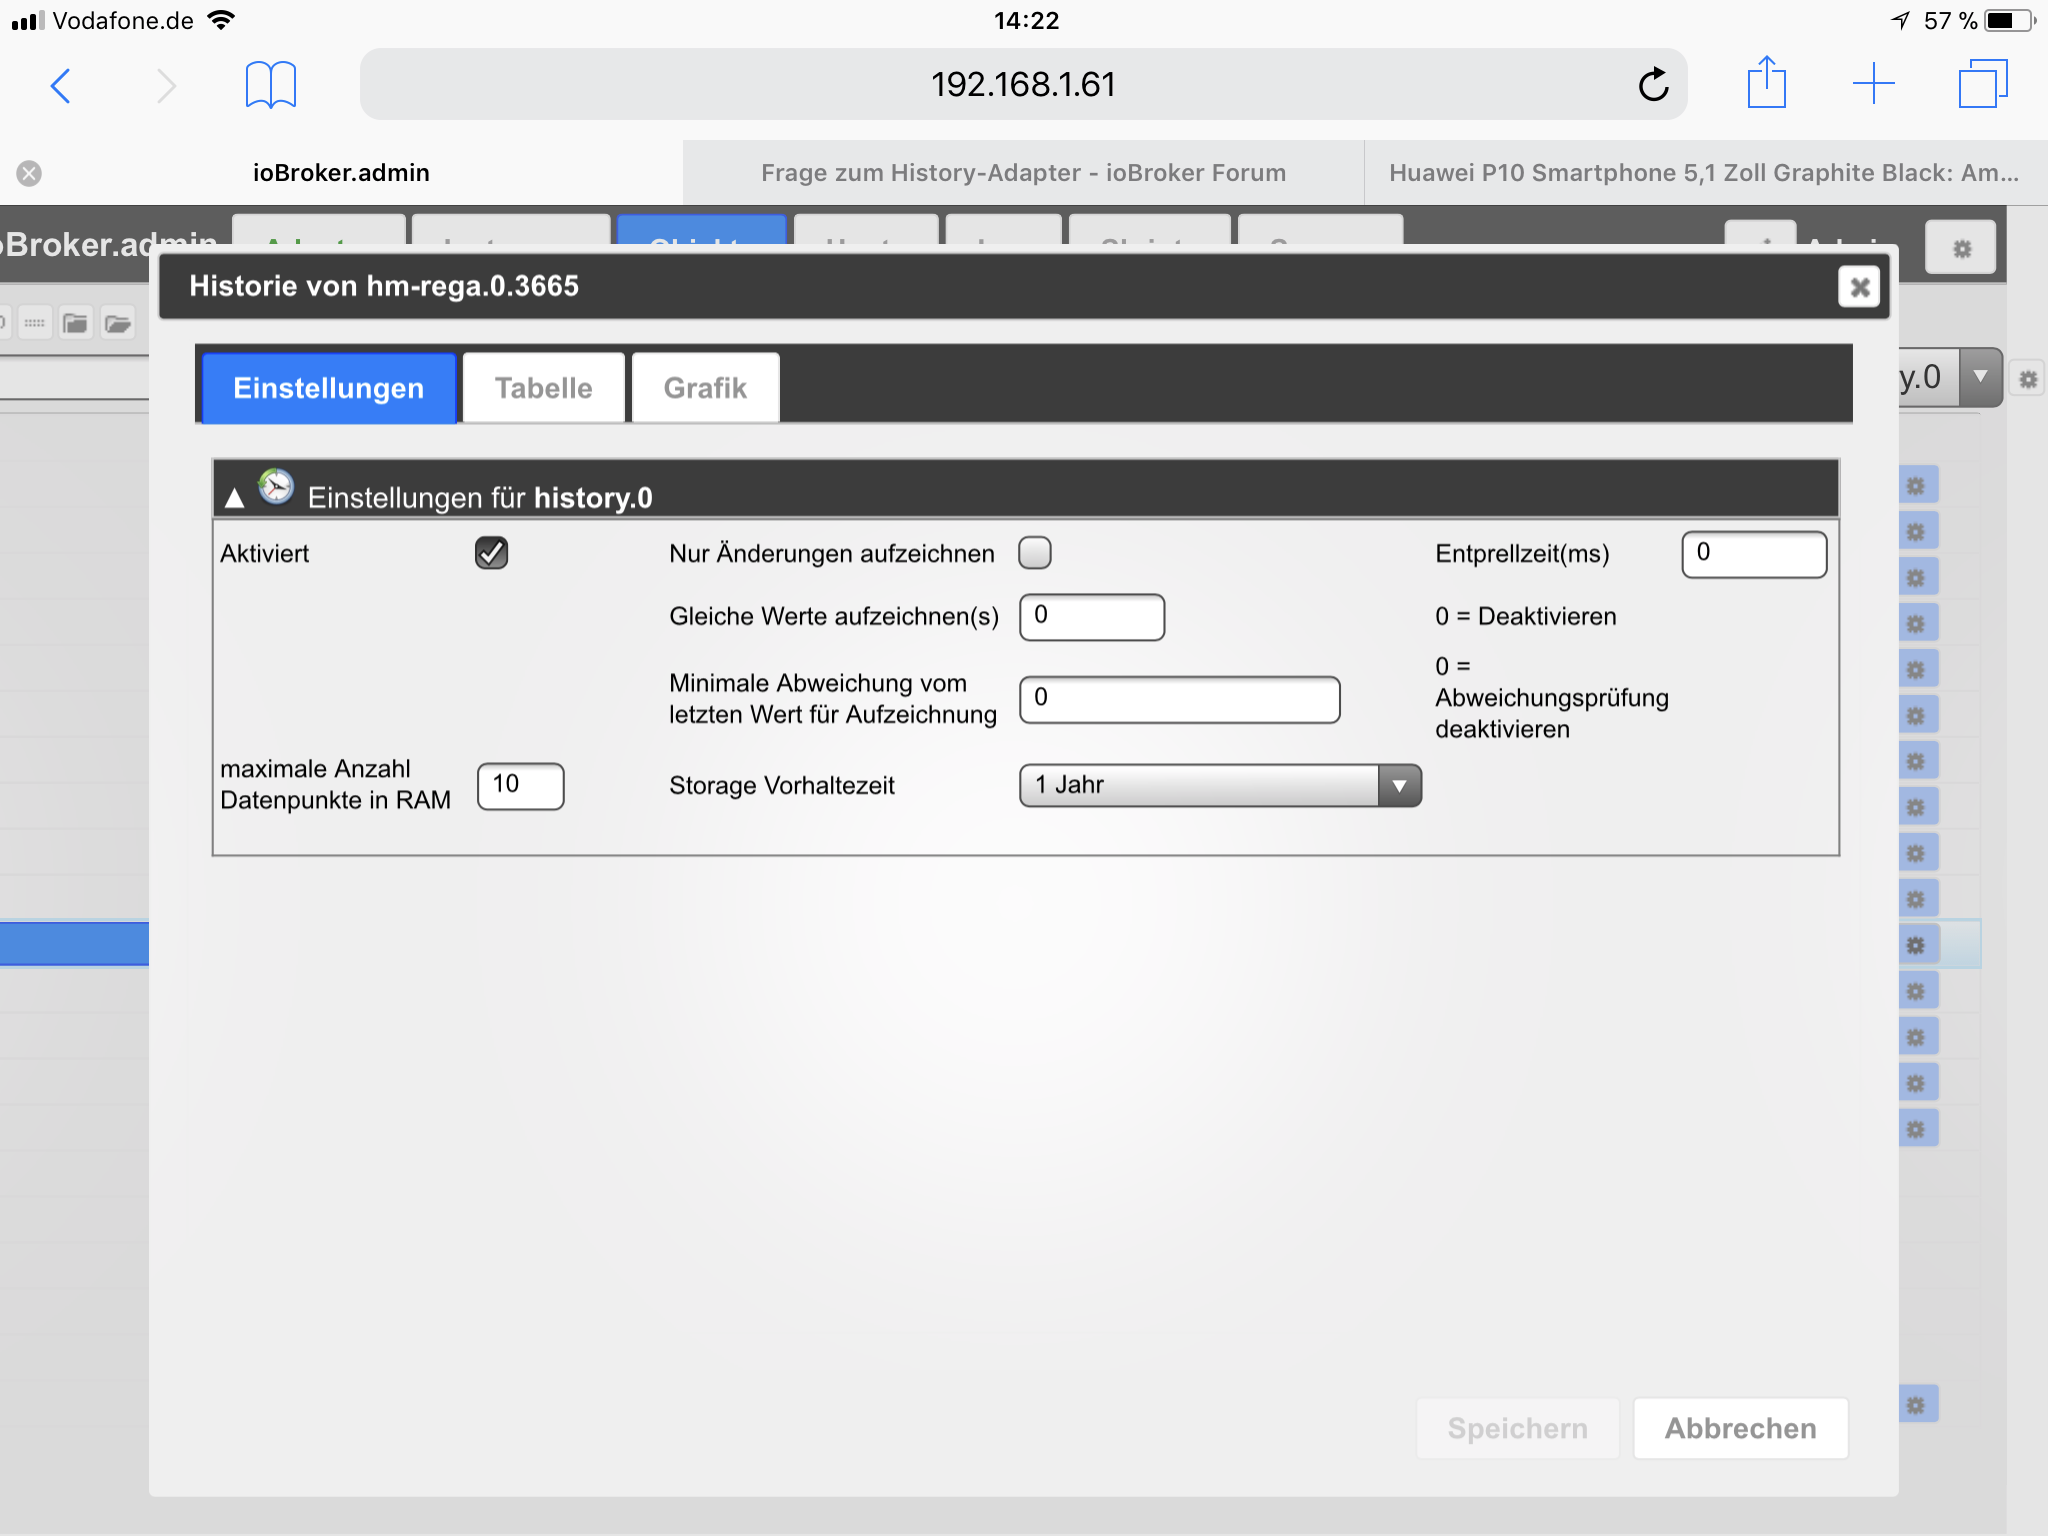This screenshot has width=2048, height=1536.
Task: Reload the page with refresh icon
Action: pos(1653,85)
